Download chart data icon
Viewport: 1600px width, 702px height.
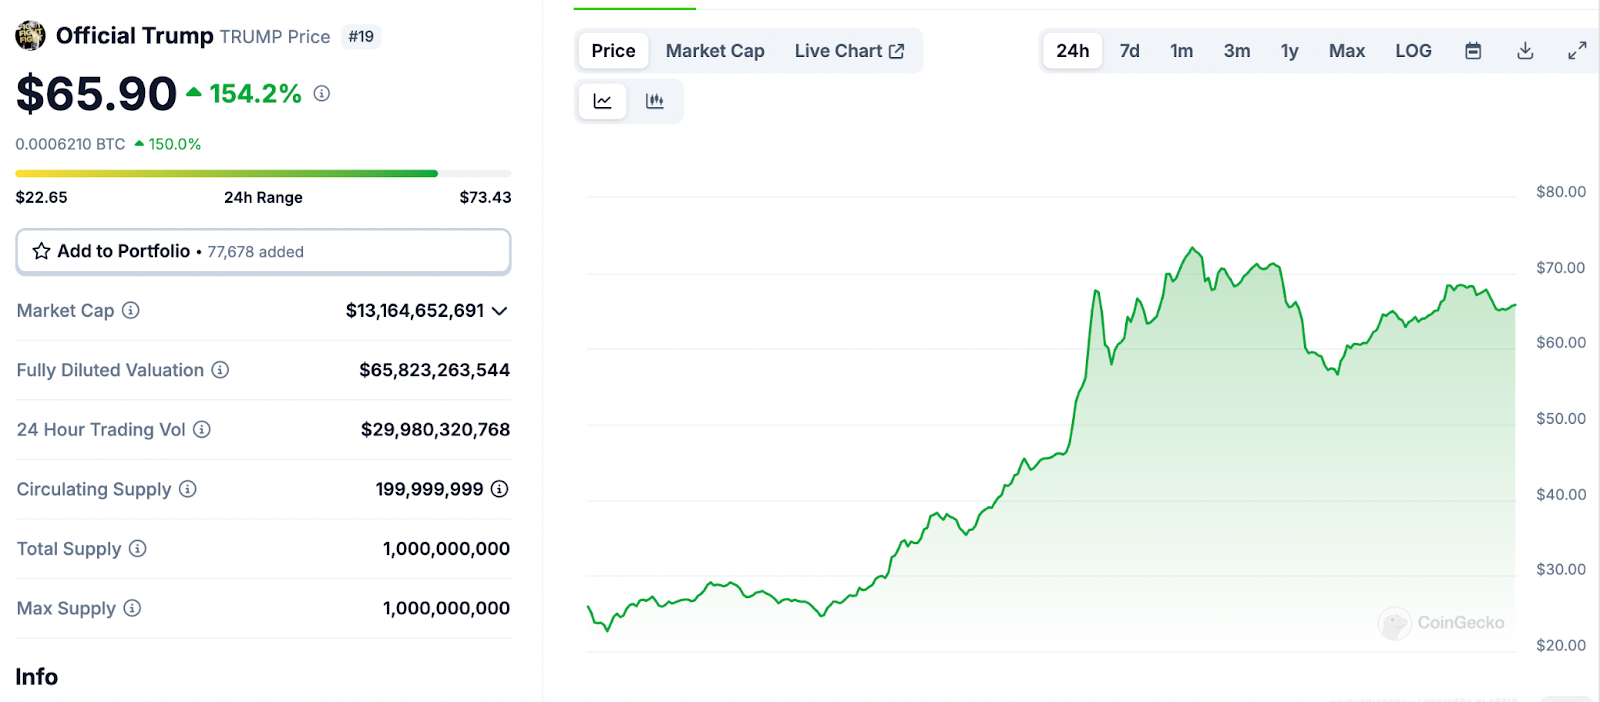[1525, 51]
